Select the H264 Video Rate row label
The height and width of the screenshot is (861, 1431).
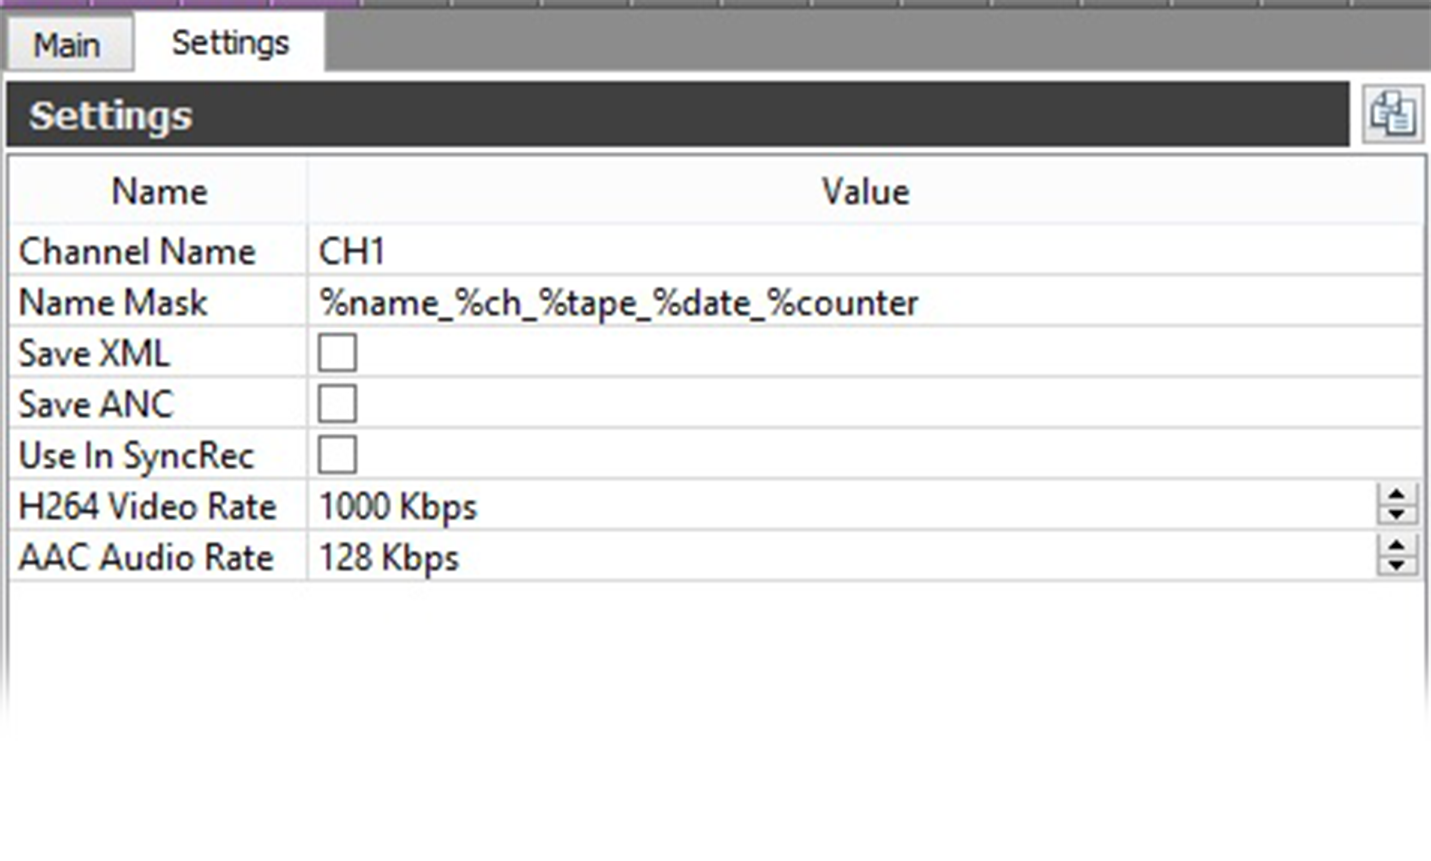(x=147, y=506)
